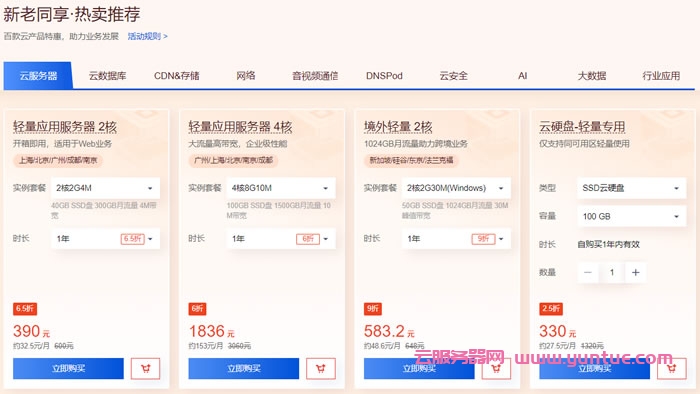700x394 pixels.
Task: Add 轻量应用服务器 4核 to shopping cart
Action: [321, 369]
